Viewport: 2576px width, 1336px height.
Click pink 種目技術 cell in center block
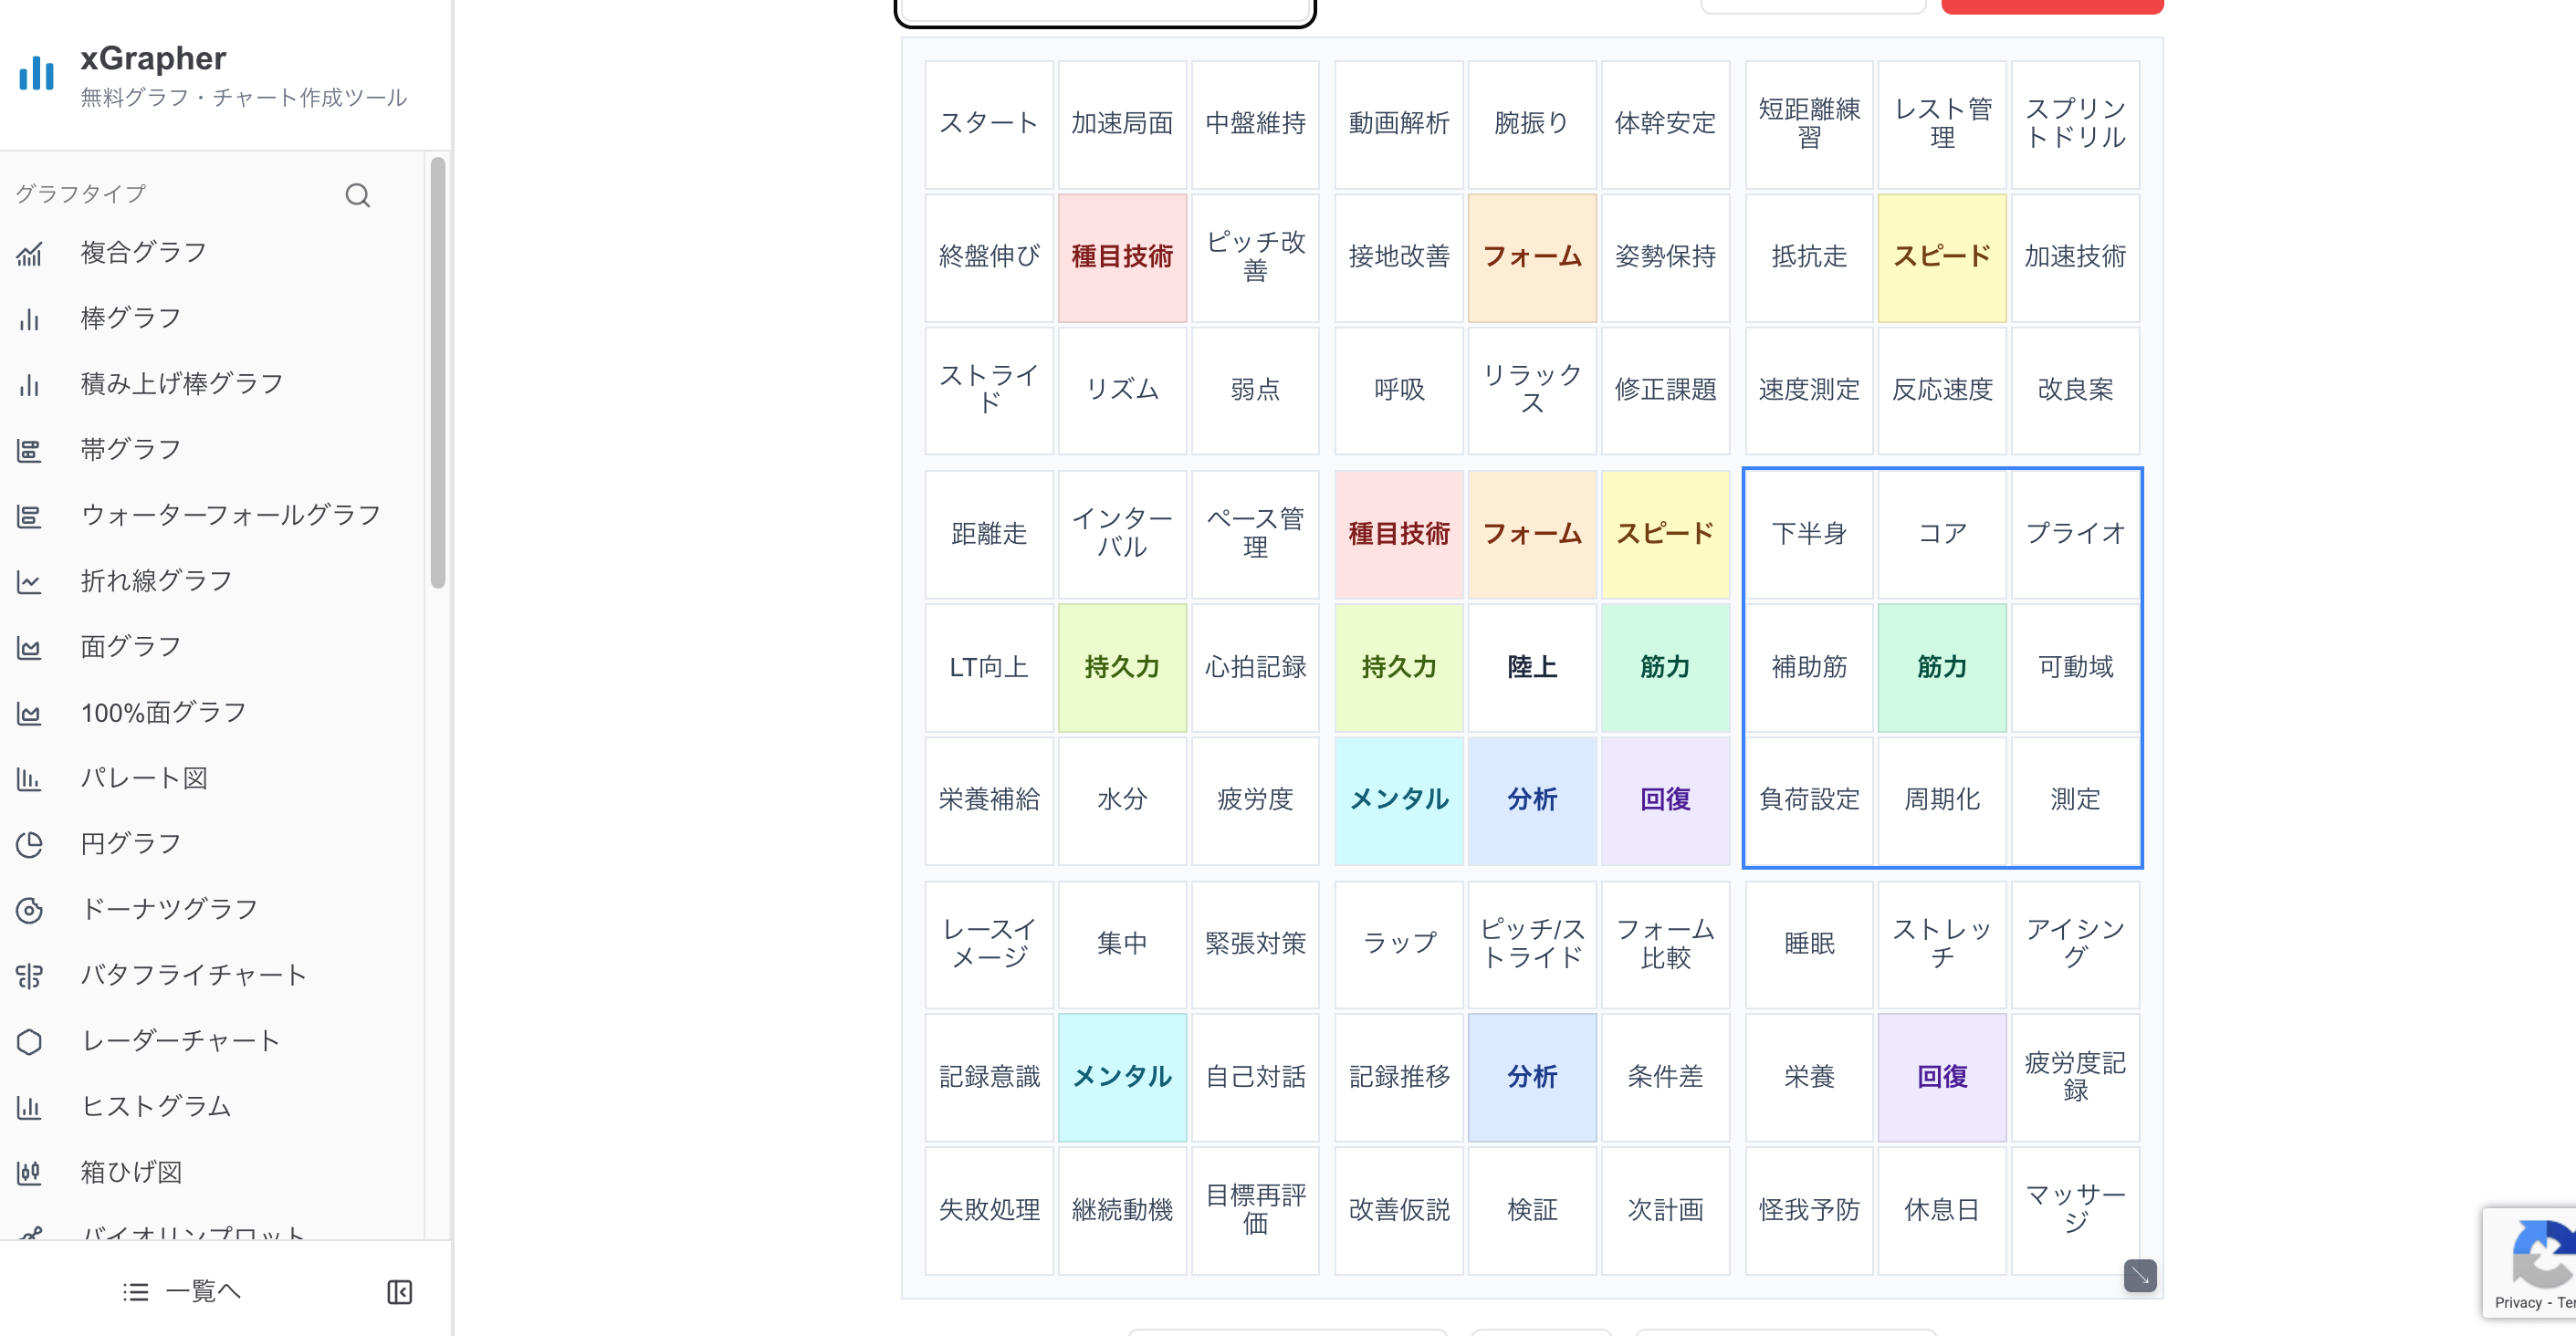[1398, 534]
